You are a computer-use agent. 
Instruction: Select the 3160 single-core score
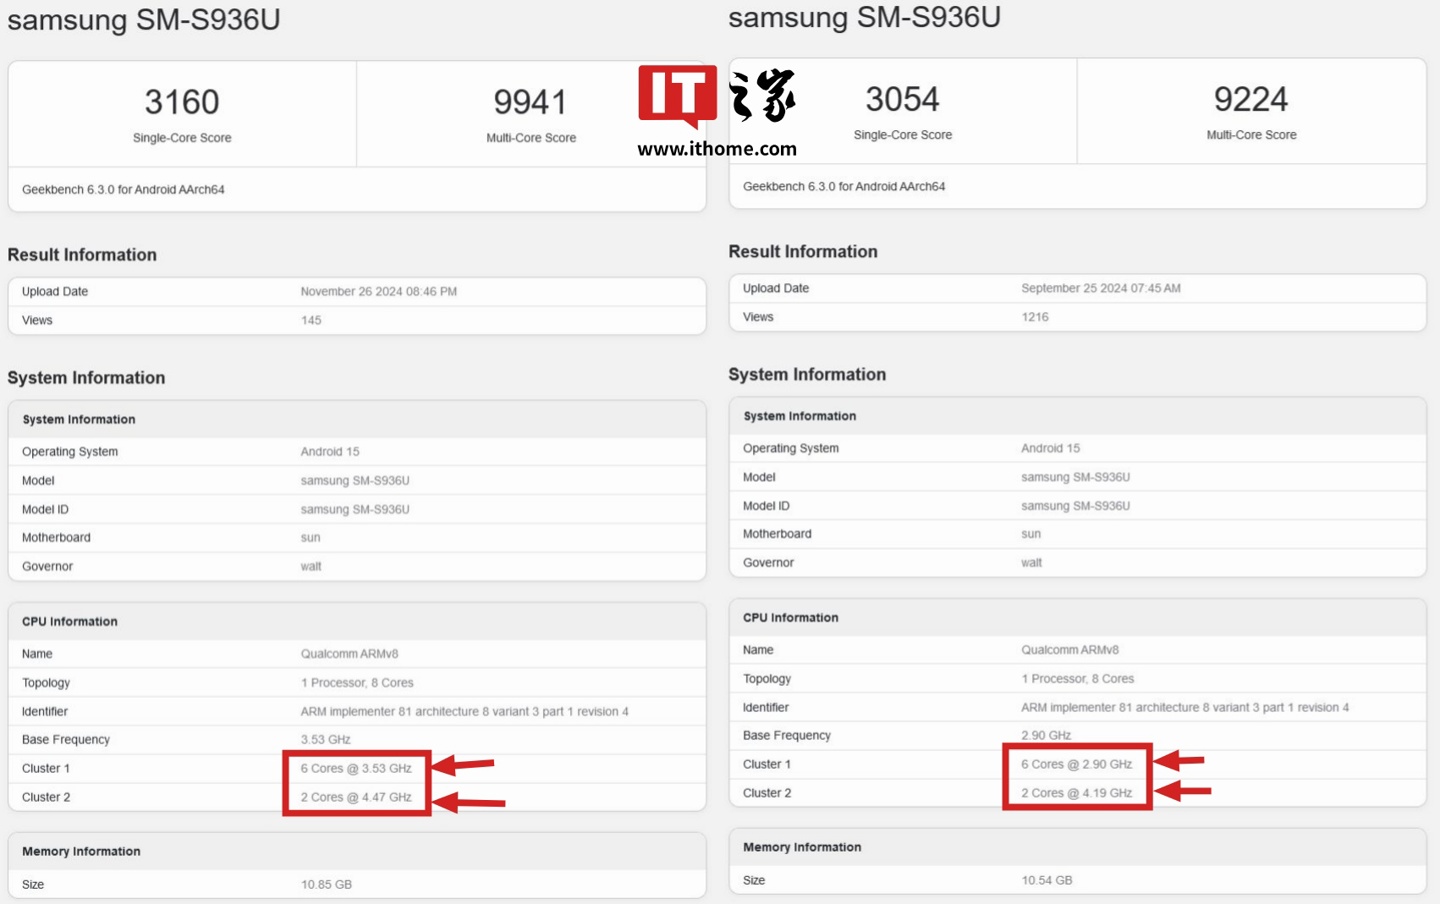(x=181, y=102)
